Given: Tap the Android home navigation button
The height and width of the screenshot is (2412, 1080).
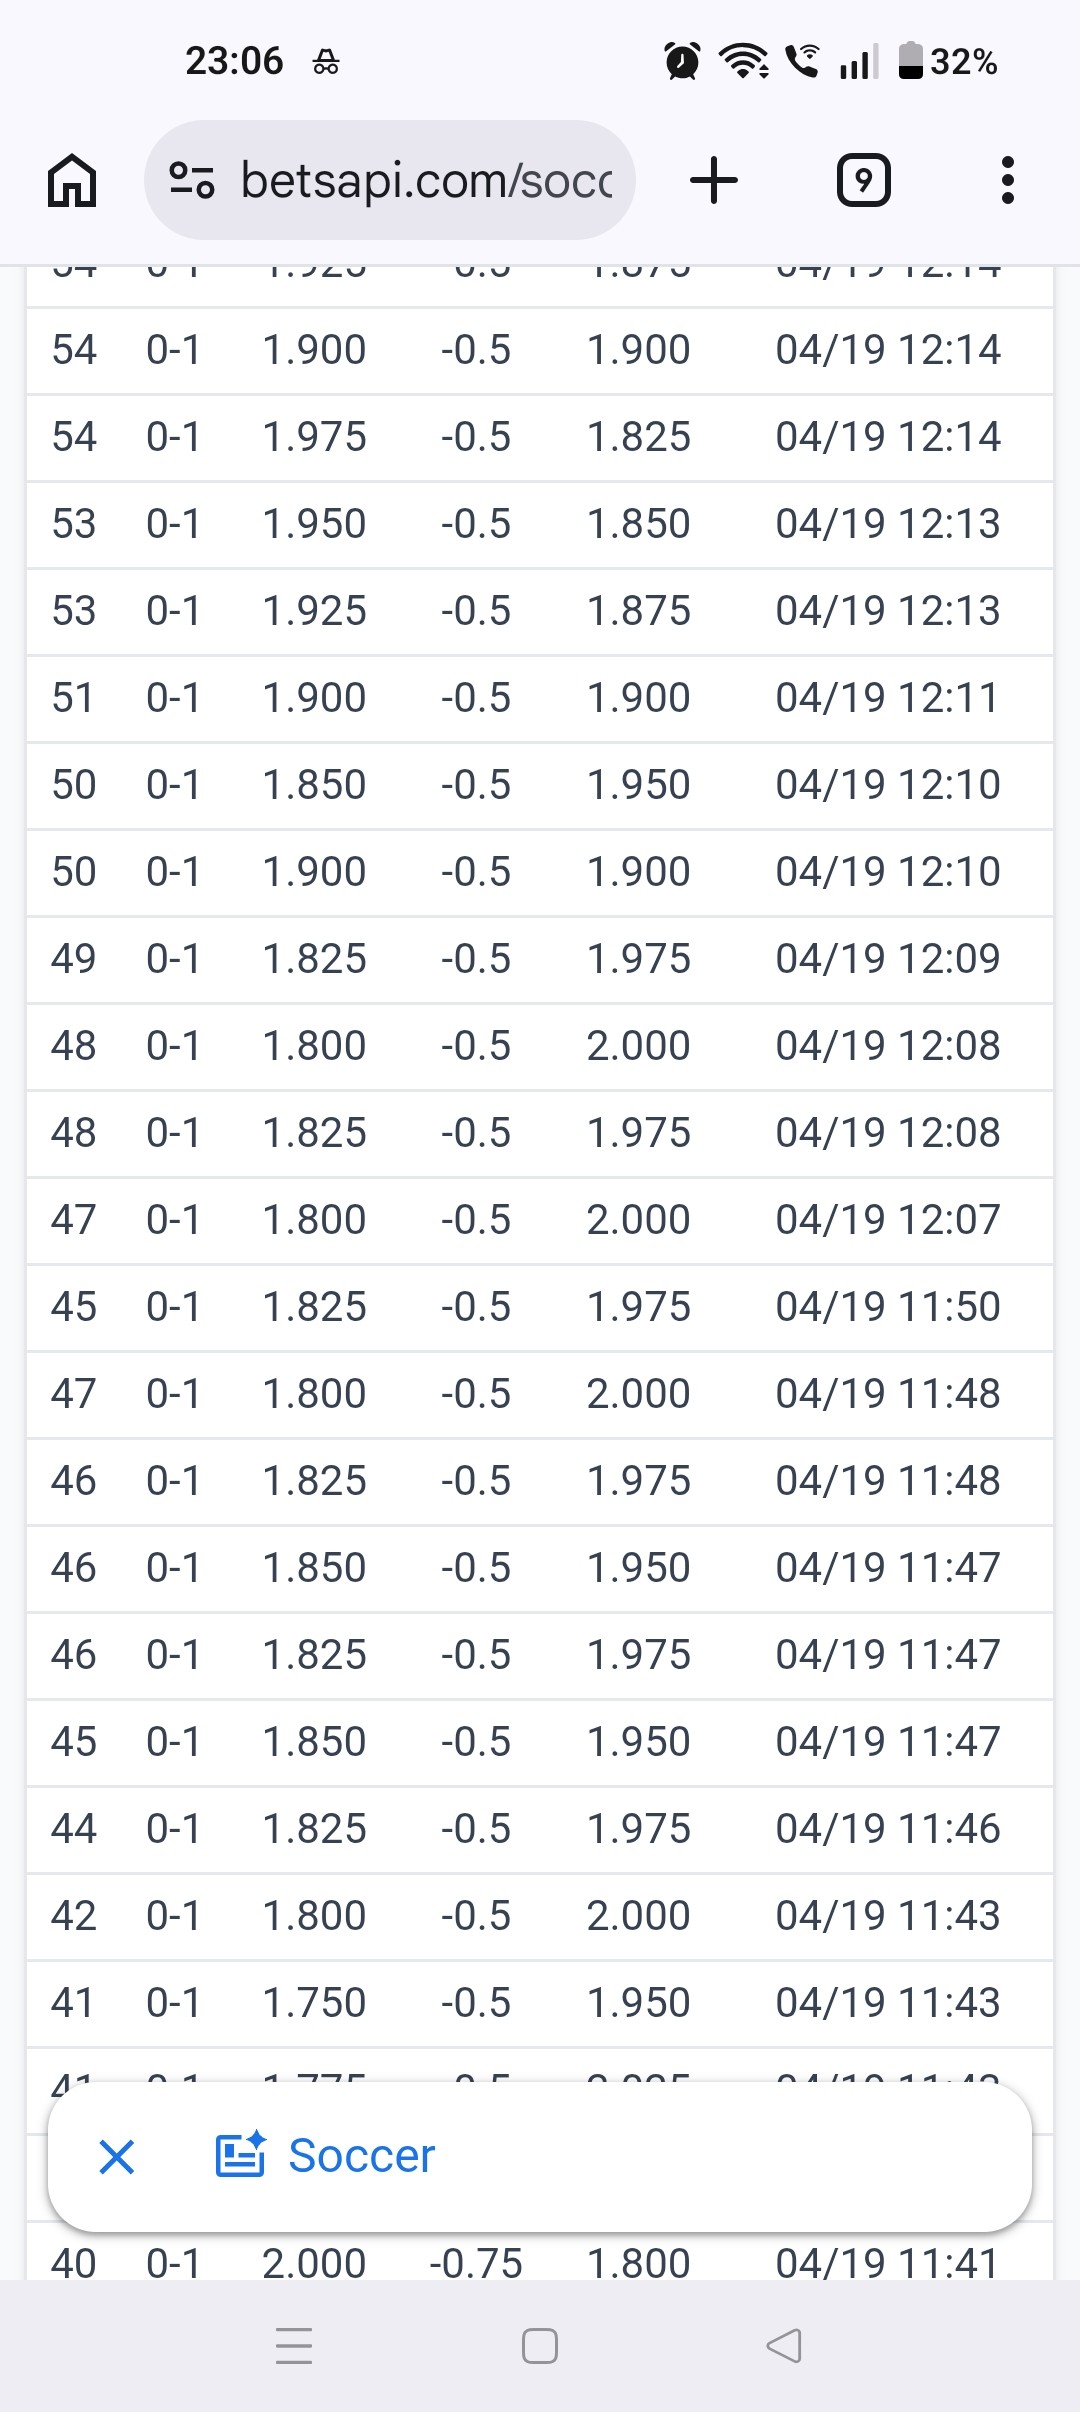Looking at the screenshot, I should point(540,2346).
